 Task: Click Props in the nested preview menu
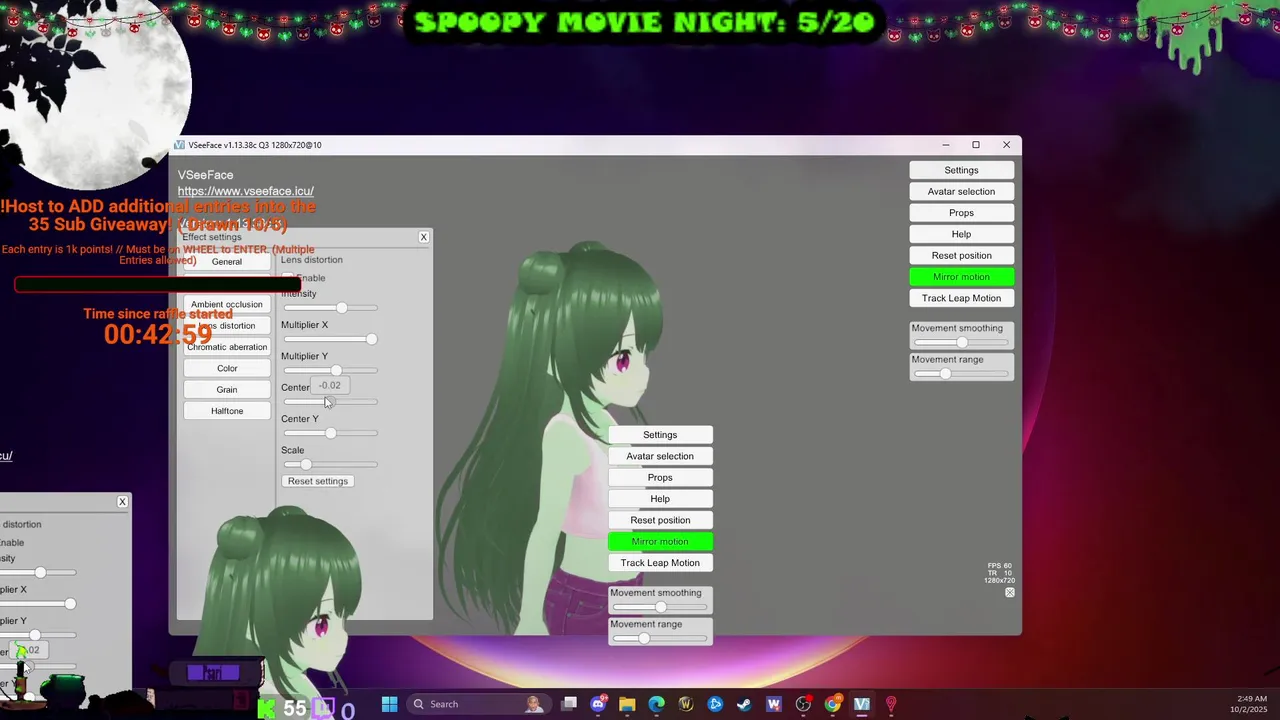tap(660, 478)
